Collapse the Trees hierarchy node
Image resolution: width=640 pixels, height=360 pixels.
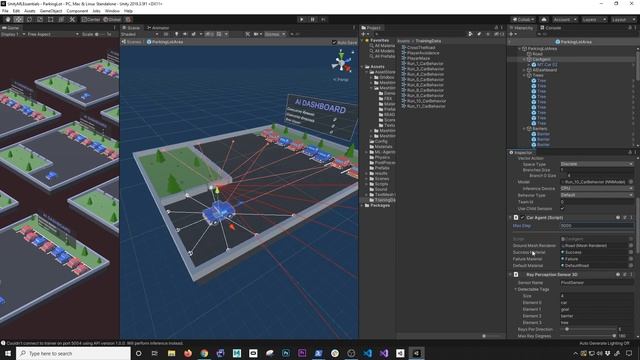tap(524, 75)
